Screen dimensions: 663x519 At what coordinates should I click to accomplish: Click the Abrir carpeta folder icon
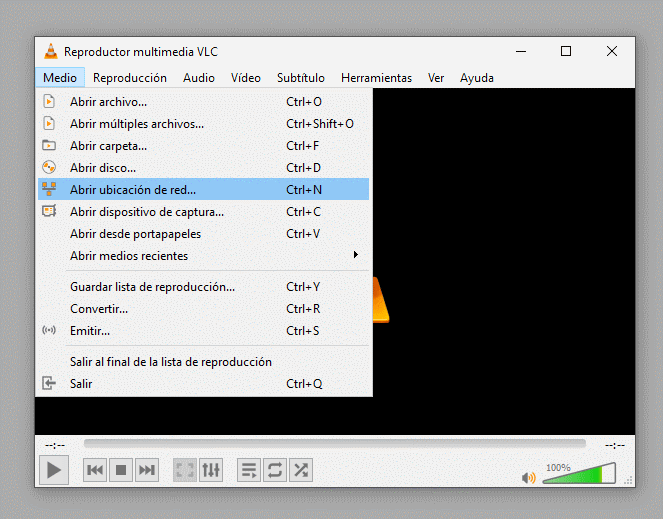(x=49, y=146)
